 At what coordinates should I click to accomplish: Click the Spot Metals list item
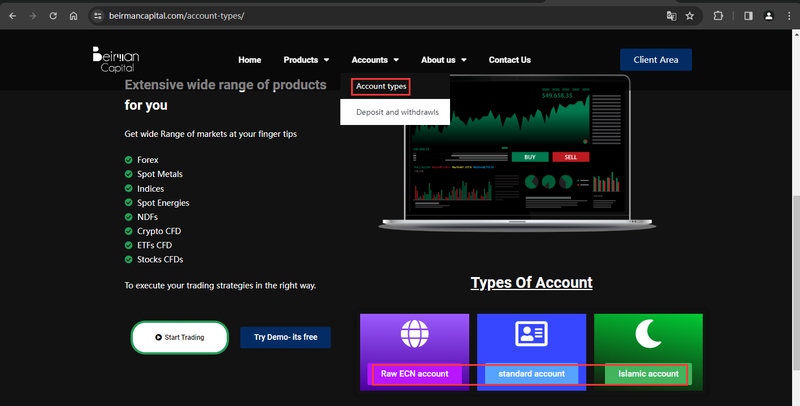(x=160, y=174)
